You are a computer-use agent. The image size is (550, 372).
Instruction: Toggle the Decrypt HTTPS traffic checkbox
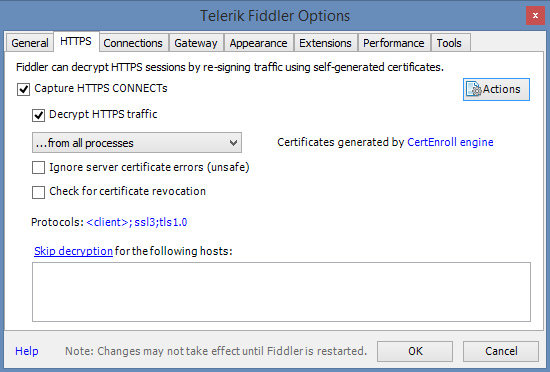coord(39,115)
